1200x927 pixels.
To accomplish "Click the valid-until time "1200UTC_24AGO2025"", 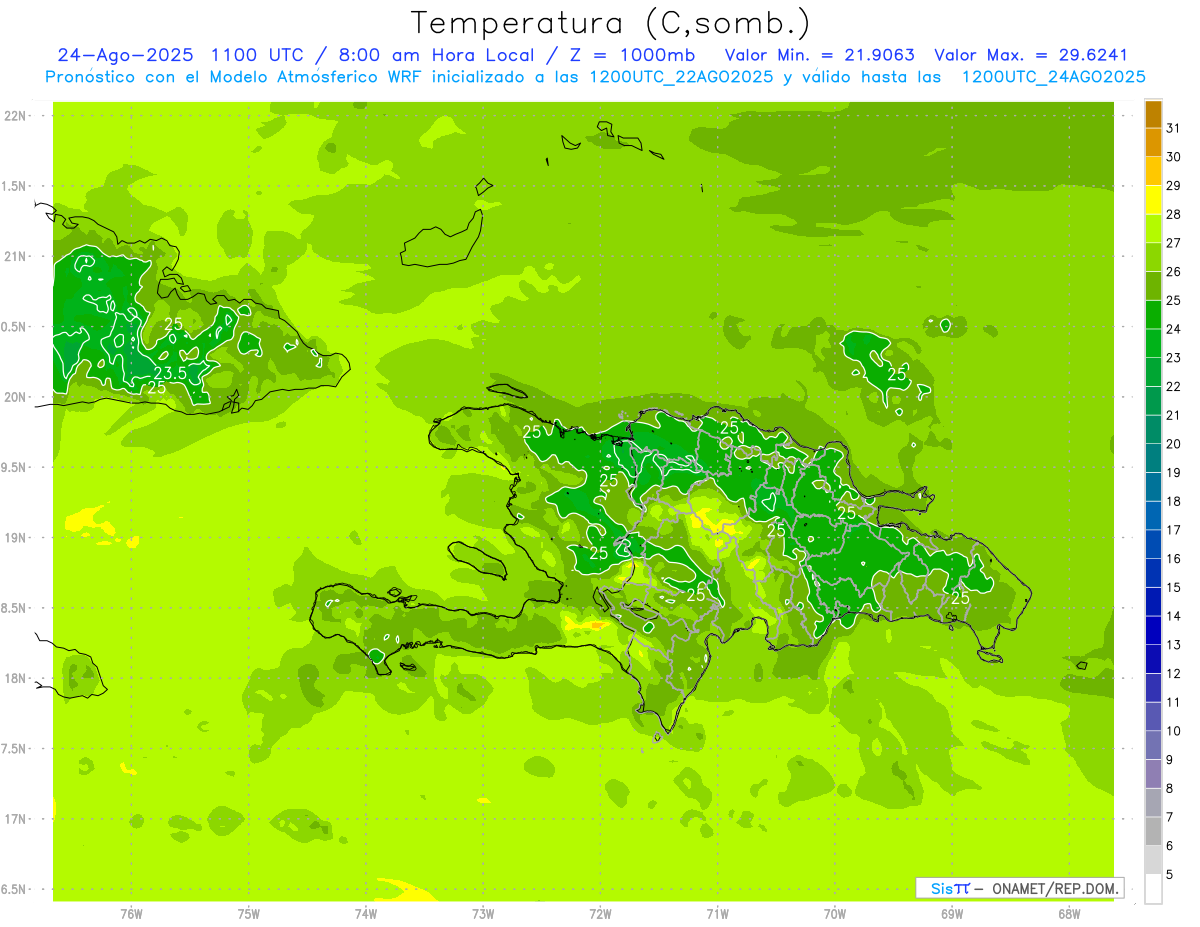I will pyautogui.click(x=1053, y=77).
